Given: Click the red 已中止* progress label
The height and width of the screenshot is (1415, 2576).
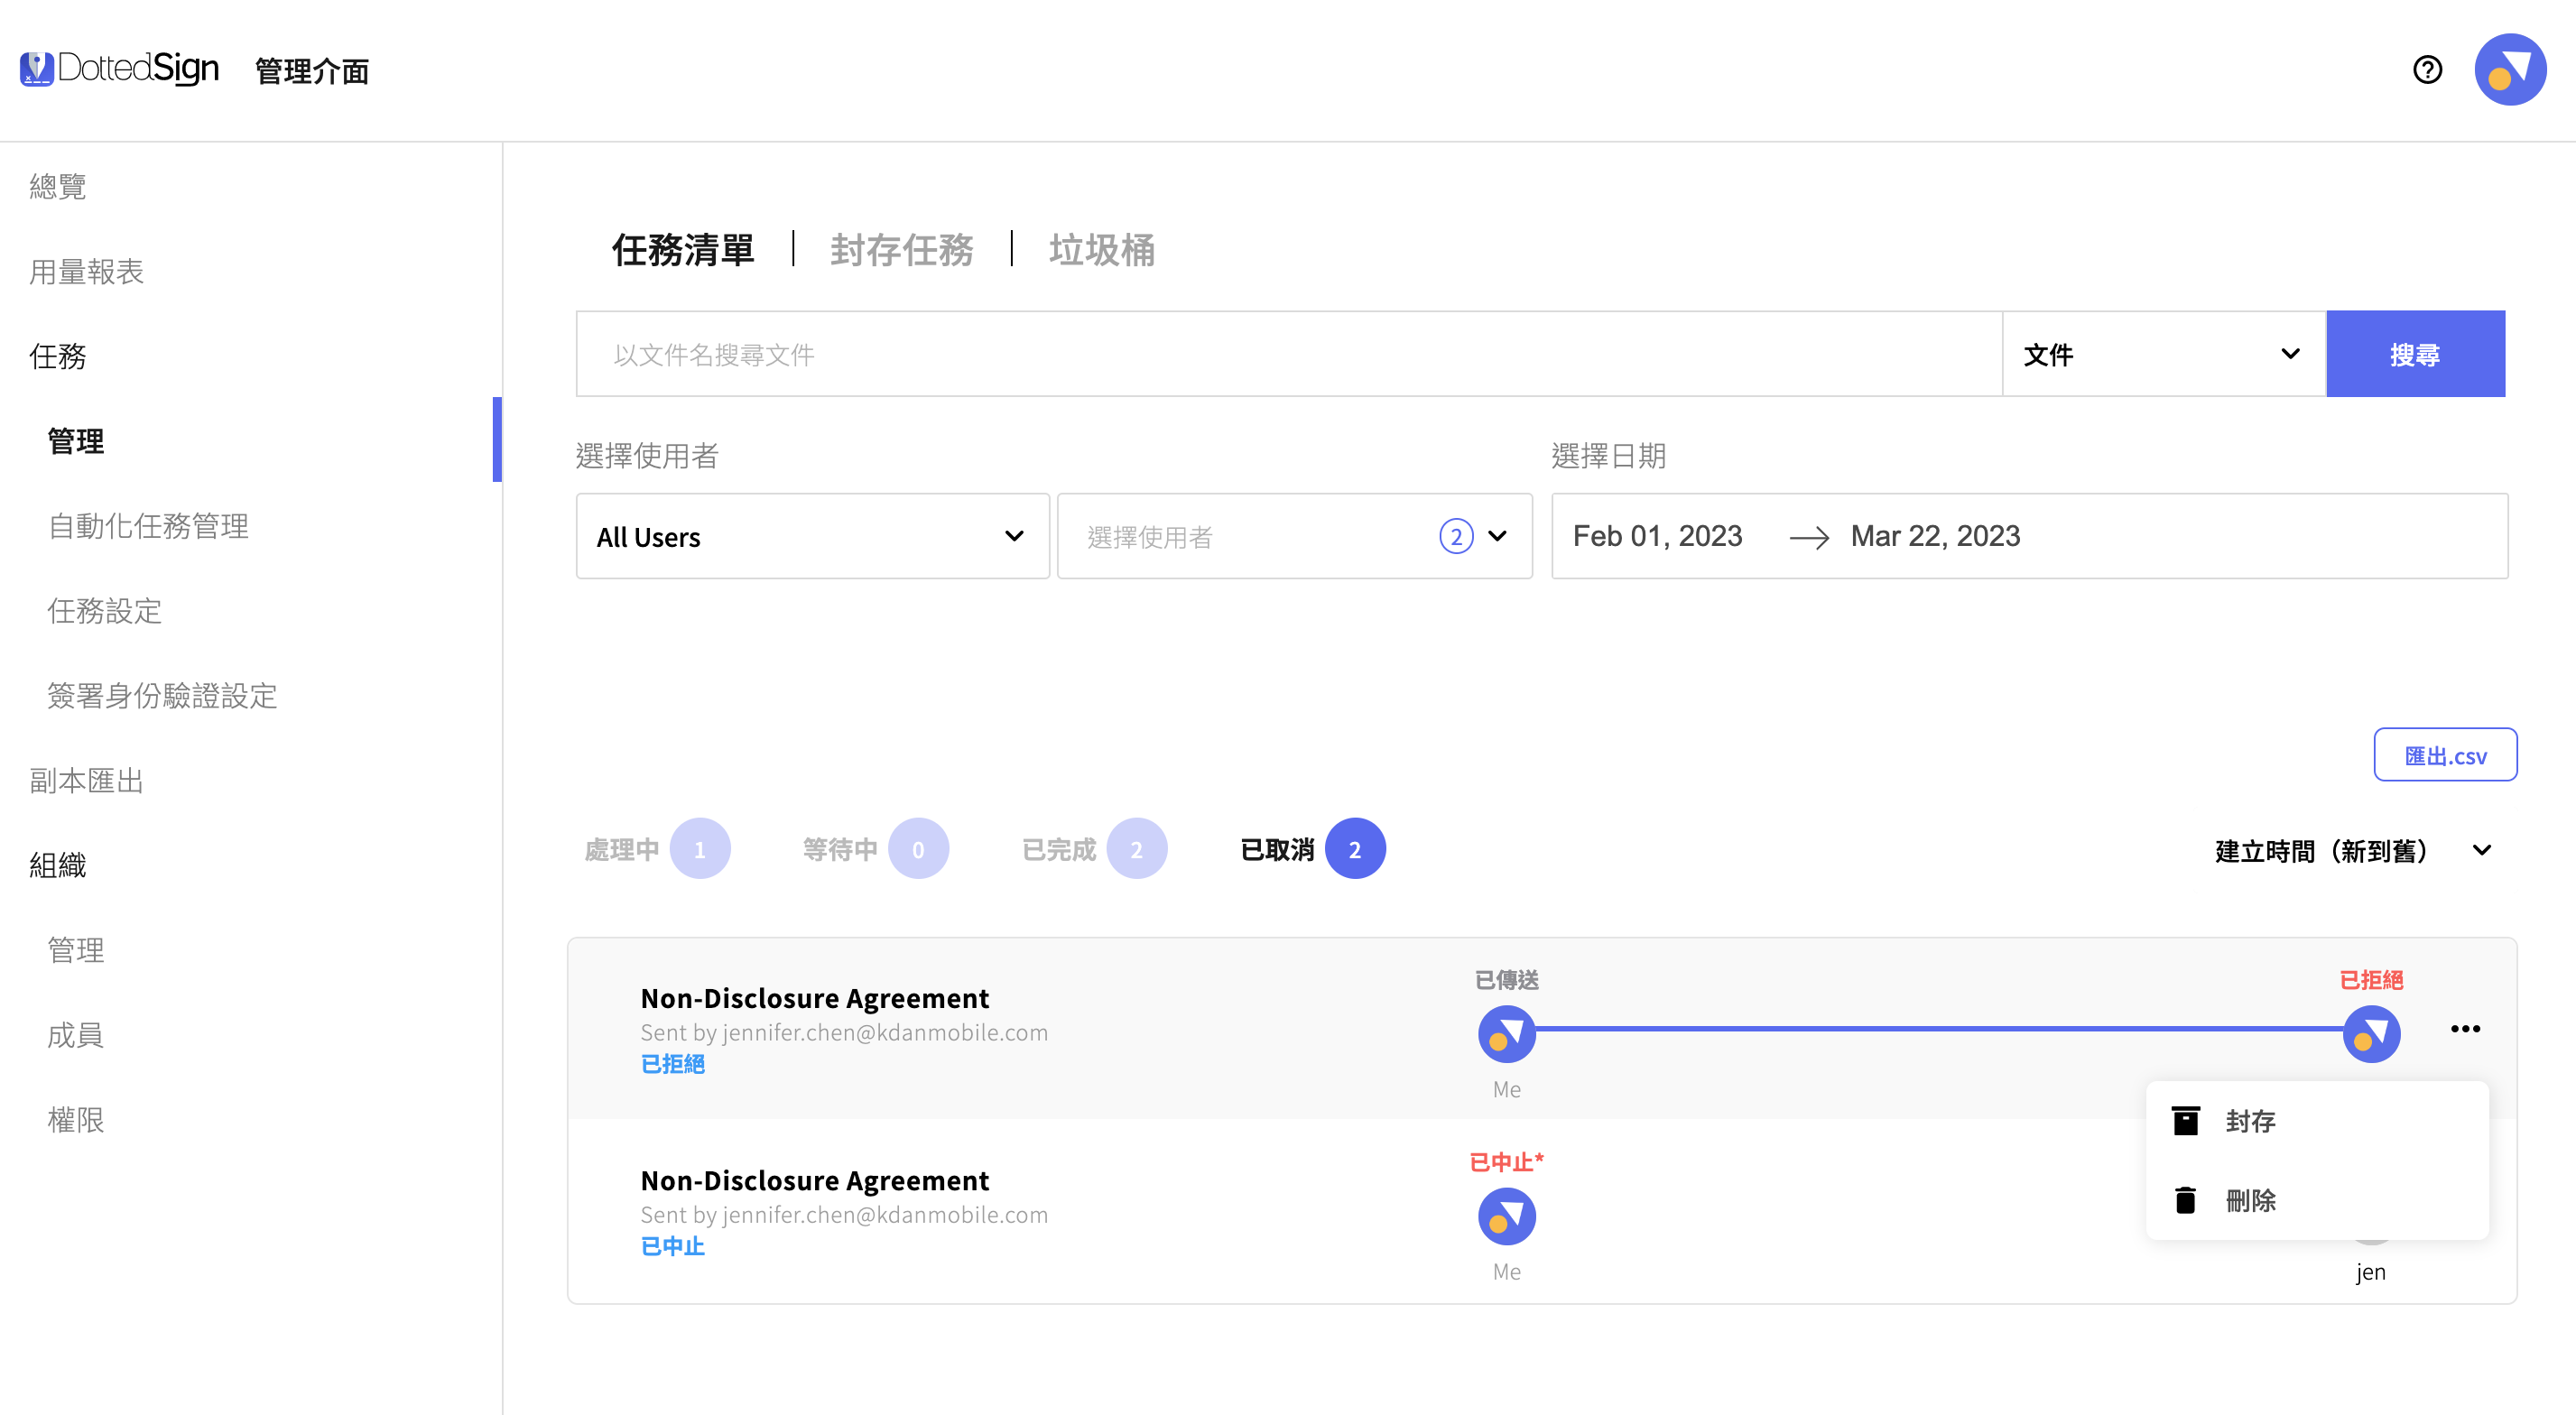Looking at the screenshot, I should 1507,1162.
